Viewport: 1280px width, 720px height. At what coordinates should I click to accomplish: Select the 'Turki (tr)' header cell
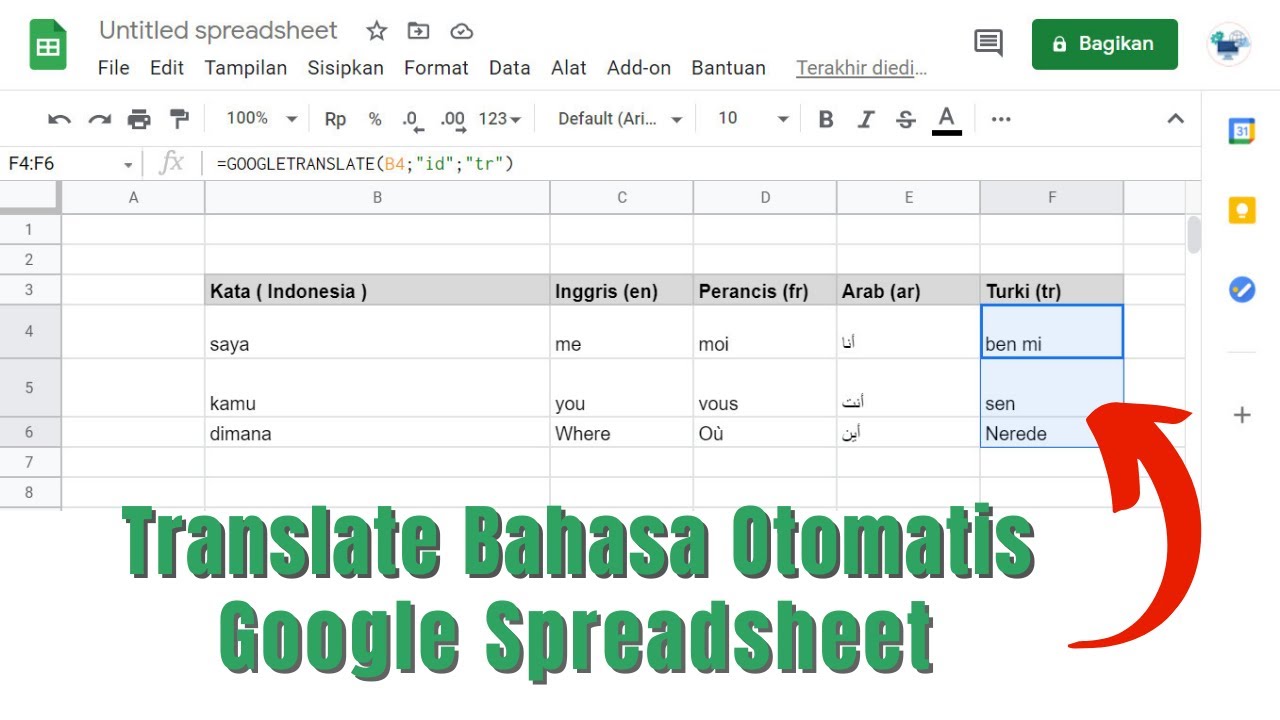pos(1052,290)
